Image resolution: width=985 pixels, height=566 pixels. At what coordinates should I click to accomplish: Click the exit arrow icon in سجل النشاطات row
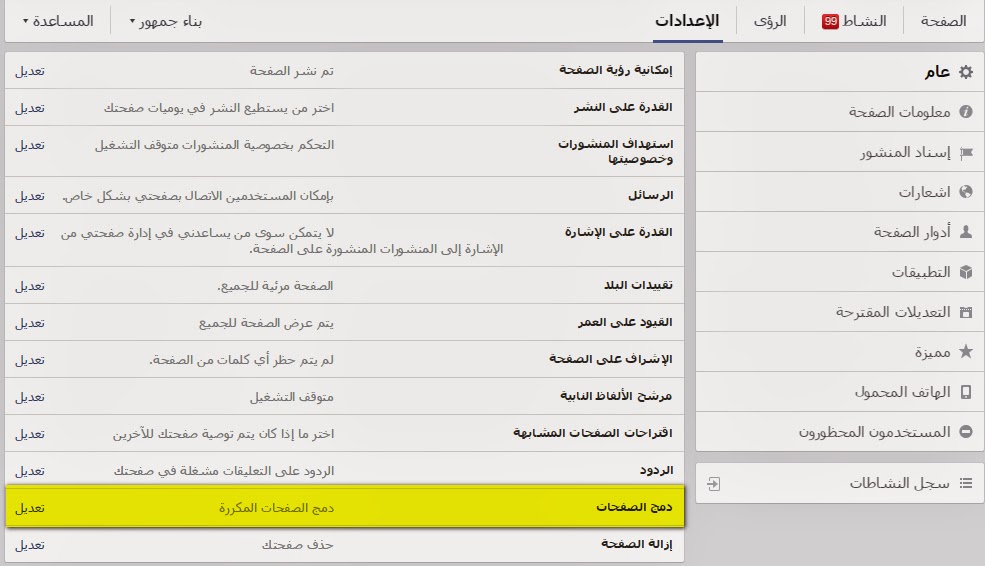(x=714, y=484)
